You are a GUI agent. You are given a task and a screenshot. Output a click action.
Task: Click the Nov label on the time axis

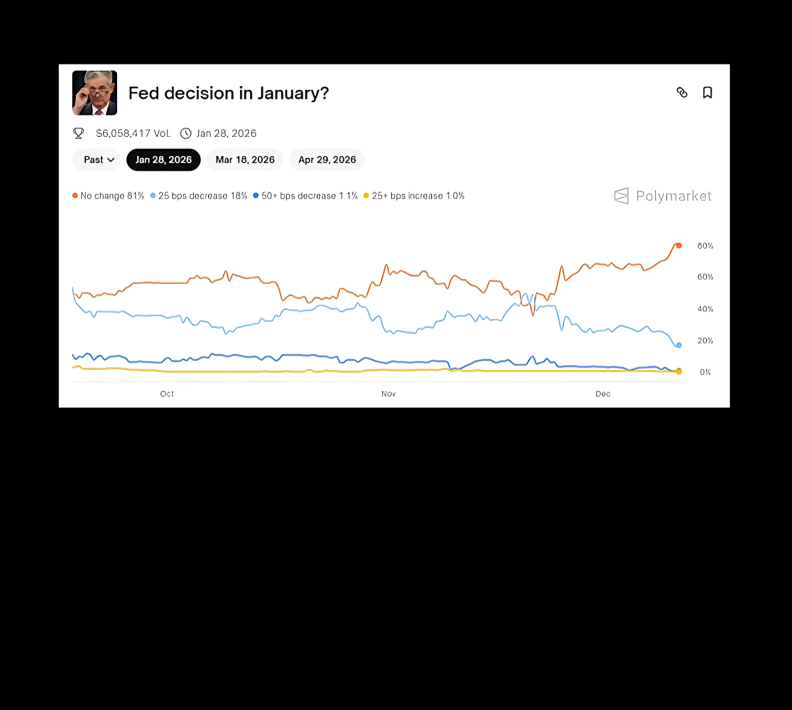388,394
